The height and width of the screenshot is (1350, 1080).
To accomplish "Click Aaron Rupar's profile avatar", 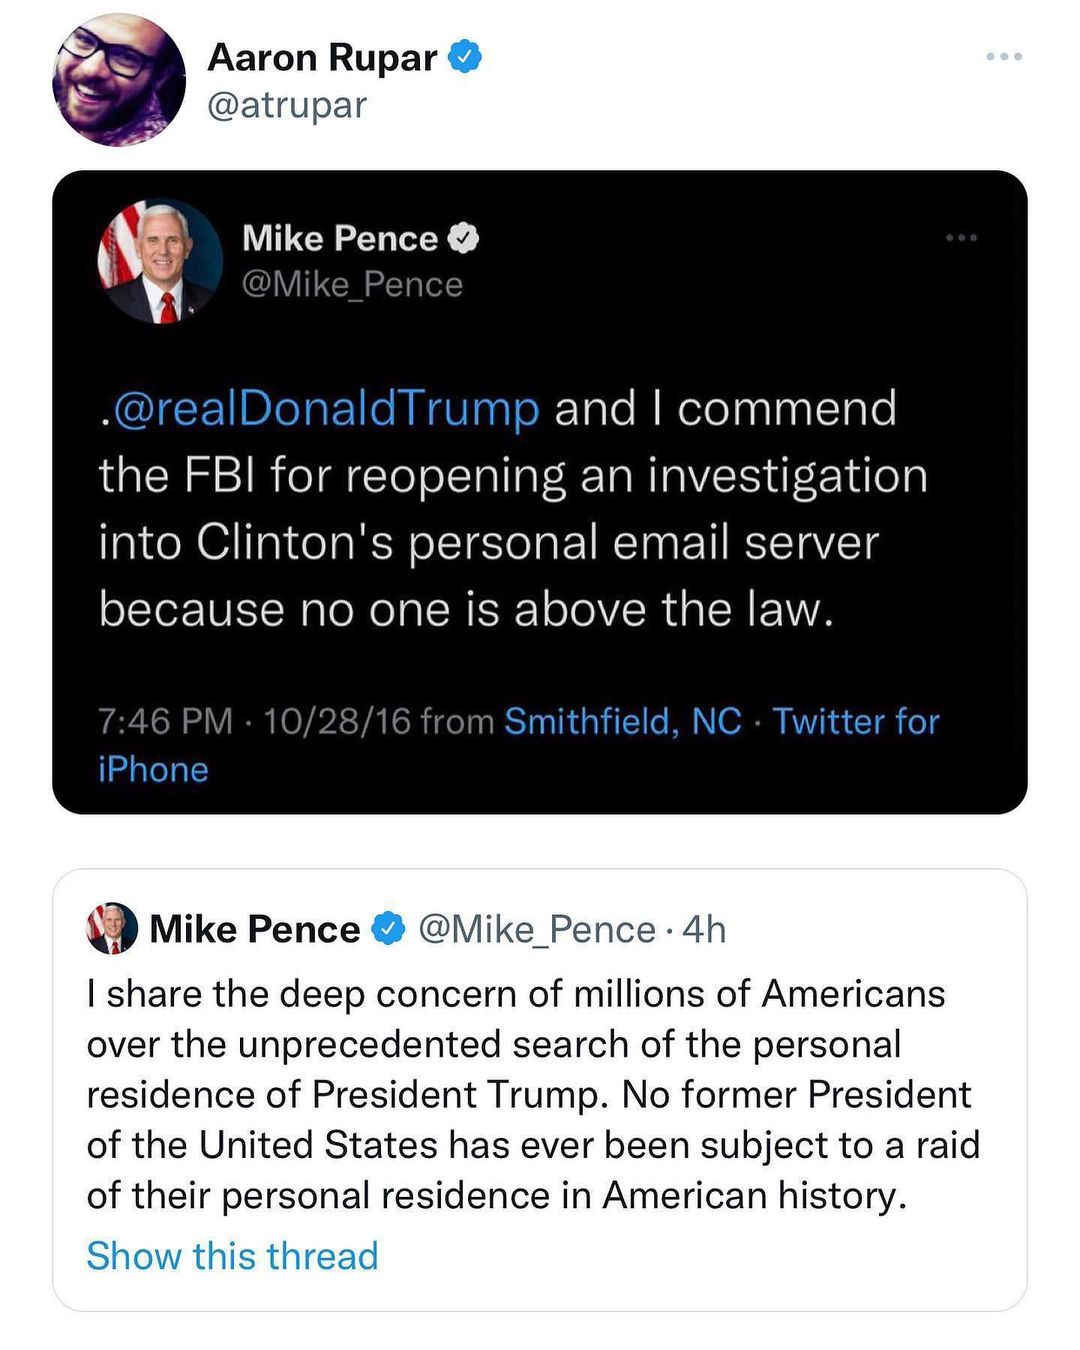I will (x=118, y=80).
